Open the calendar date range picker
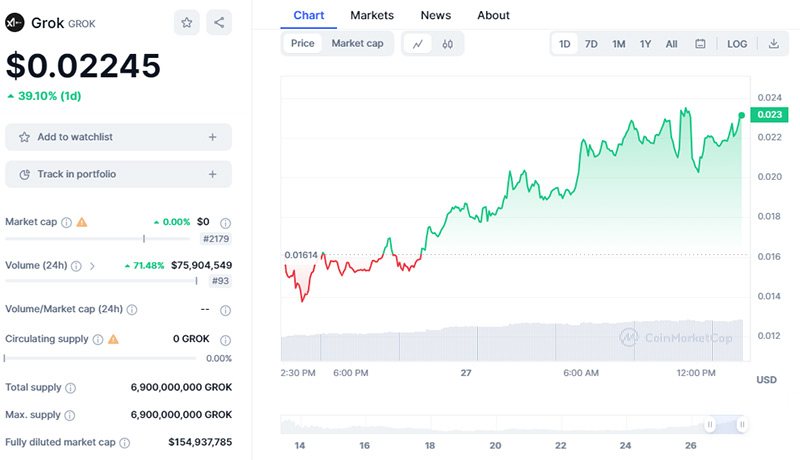 click(x=700, y=44)
